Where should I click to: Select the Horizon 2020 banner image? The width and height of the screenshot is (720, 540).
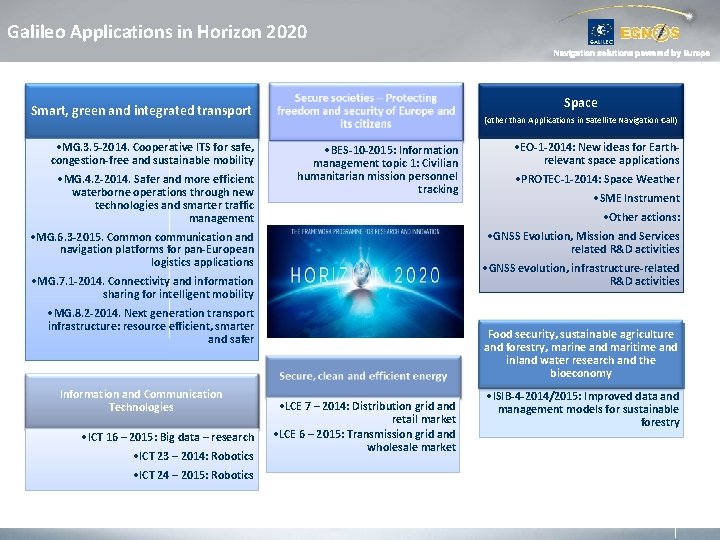(x=366, y=281)
